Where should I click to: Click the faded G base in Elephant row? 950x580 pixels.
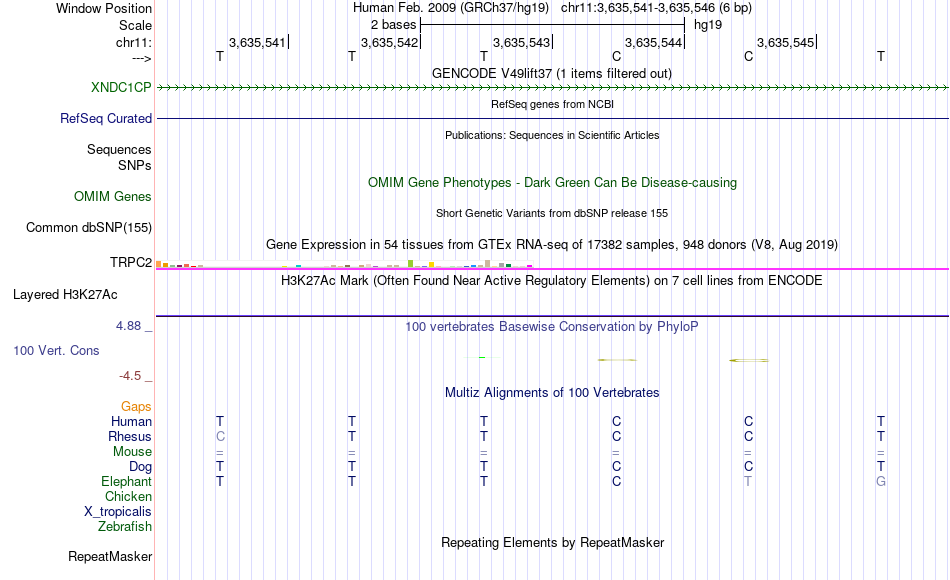coord(881,481)
